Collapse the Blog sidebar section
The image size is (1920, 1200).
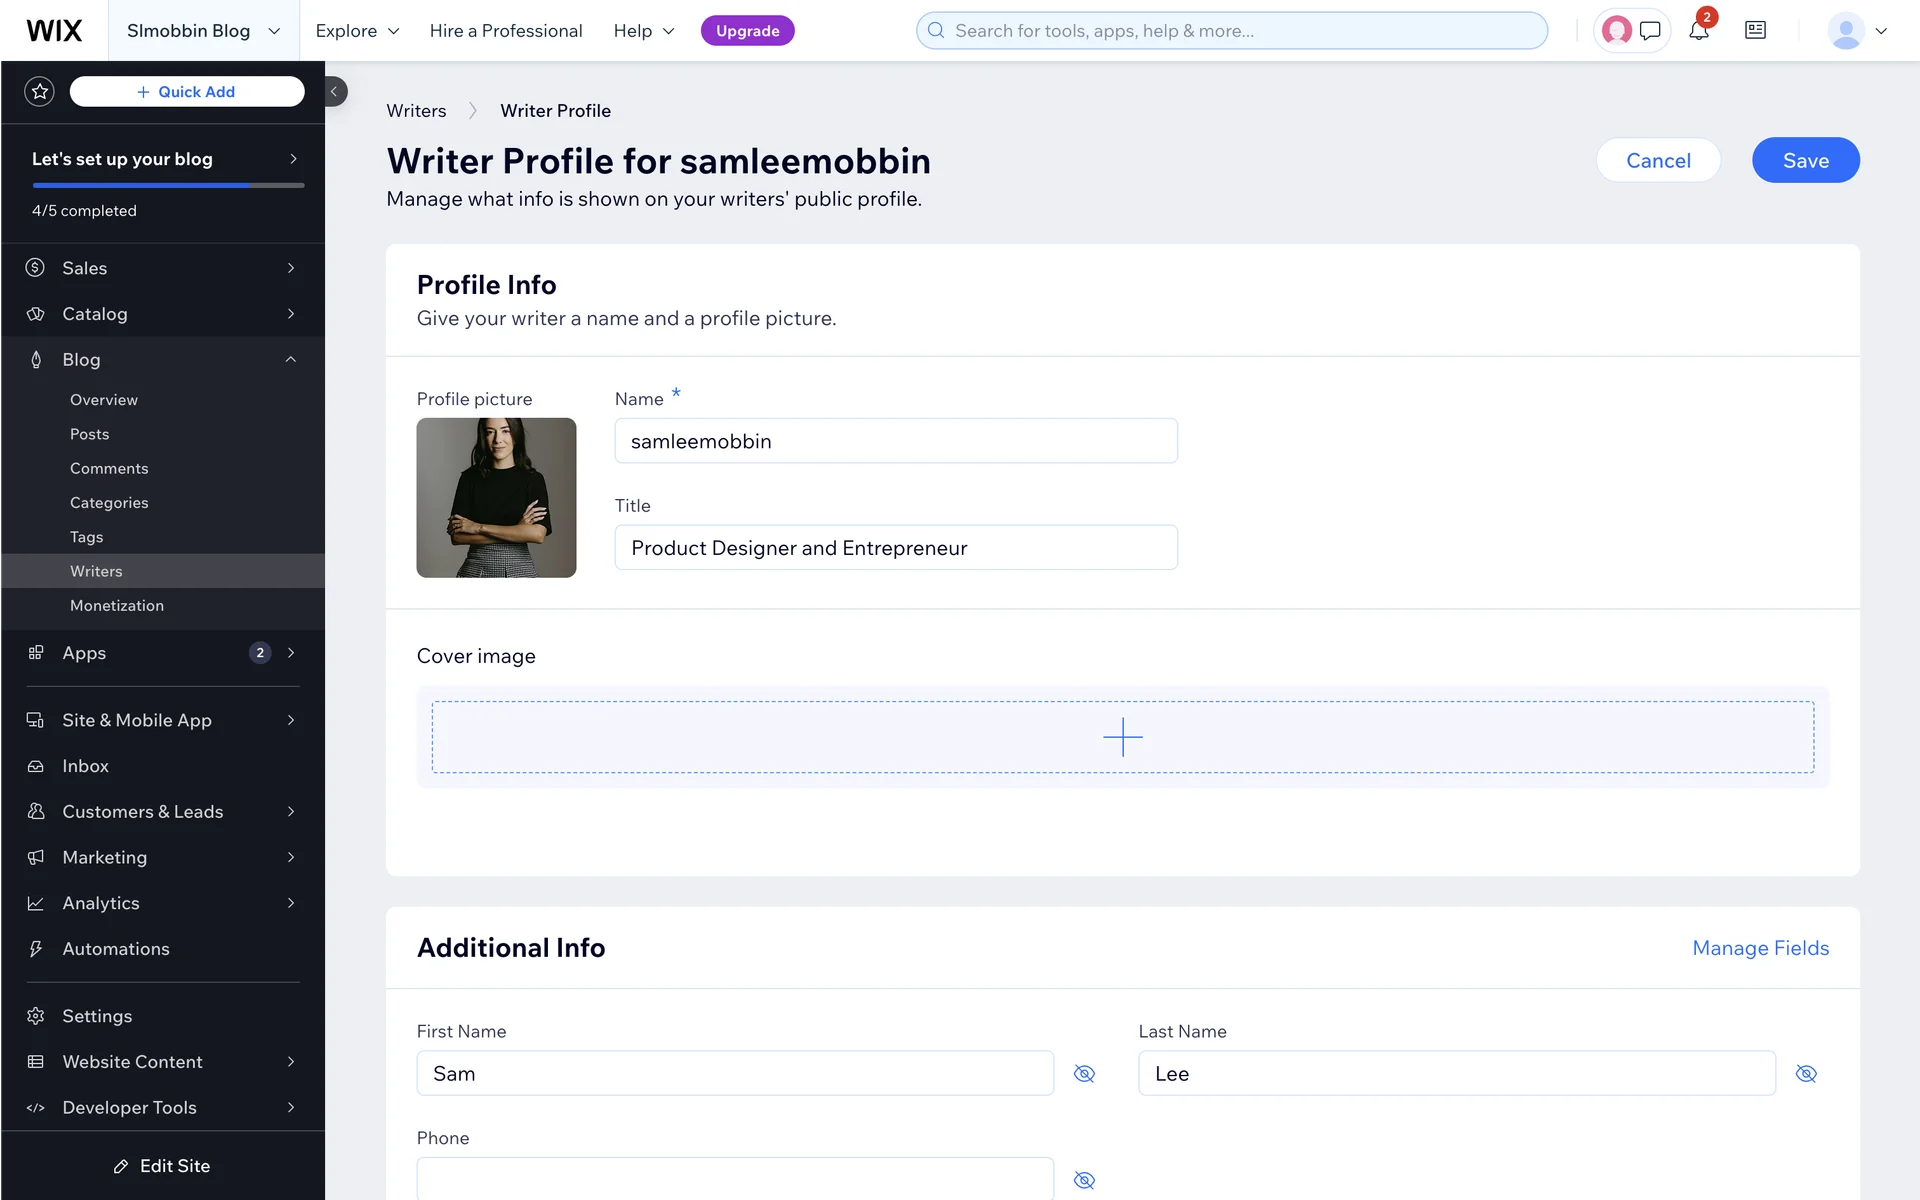point(290,360)
